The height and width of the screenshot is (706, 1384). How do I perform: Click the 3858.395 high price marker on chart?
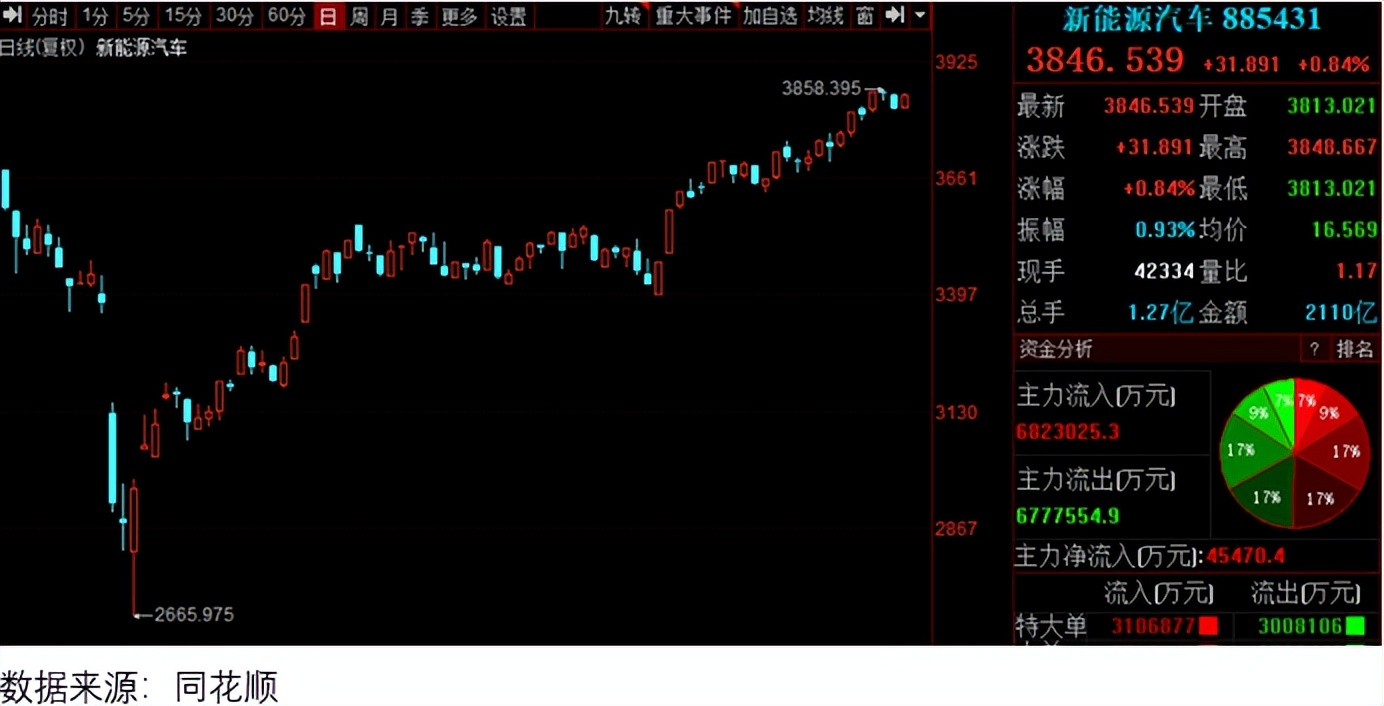pos(821,88)
